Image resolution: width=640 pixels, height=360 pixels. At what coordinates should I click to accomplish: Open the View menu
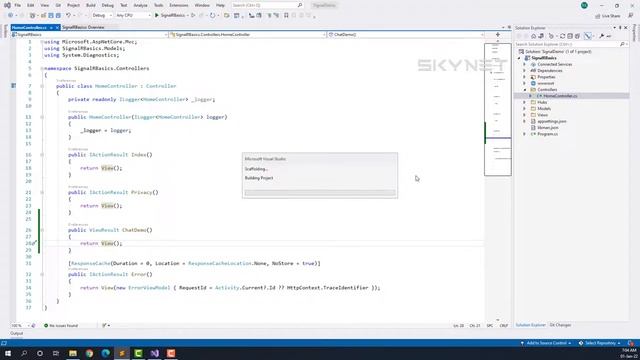[x=44, y=5]
